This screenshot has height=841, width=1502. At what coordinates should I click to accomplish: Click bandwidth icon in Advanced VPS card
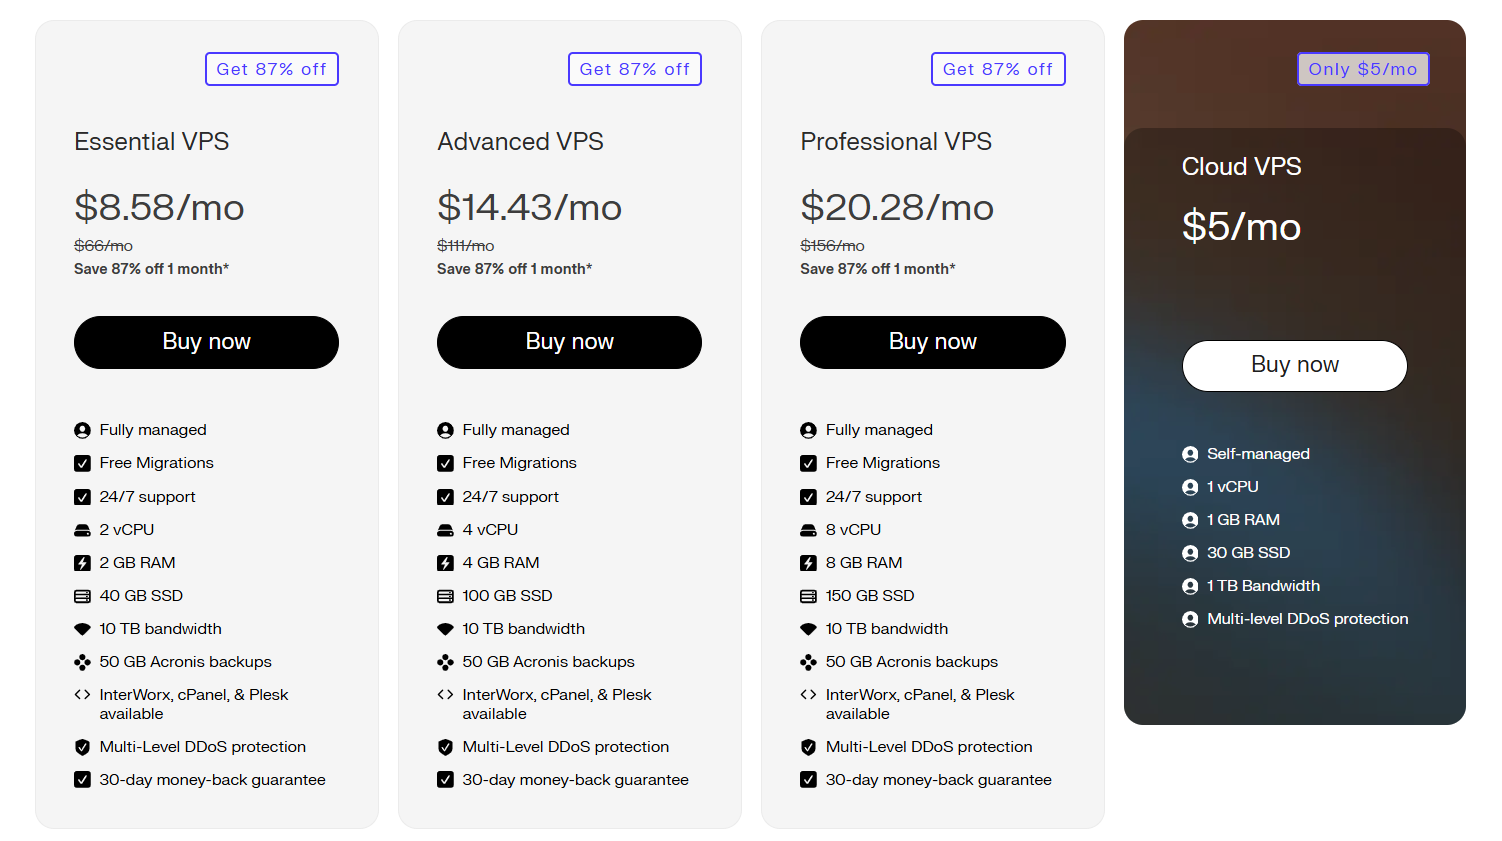pyautogui.click(x=445, y=629)
